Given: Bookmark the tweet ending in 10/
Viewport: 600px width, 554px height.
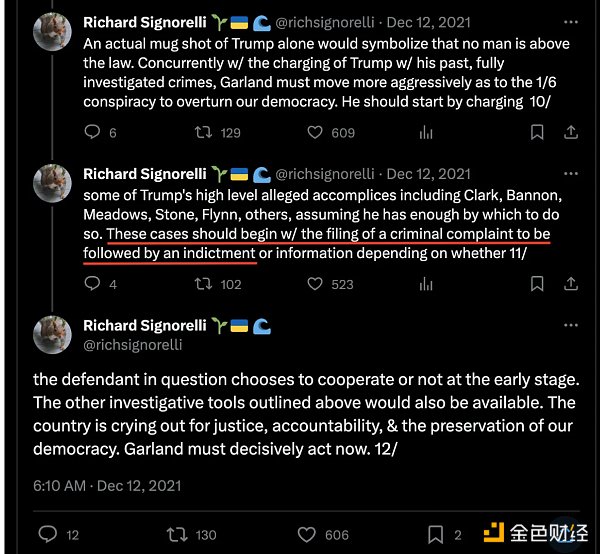Looking at the screenshot, I should [535, 132].
